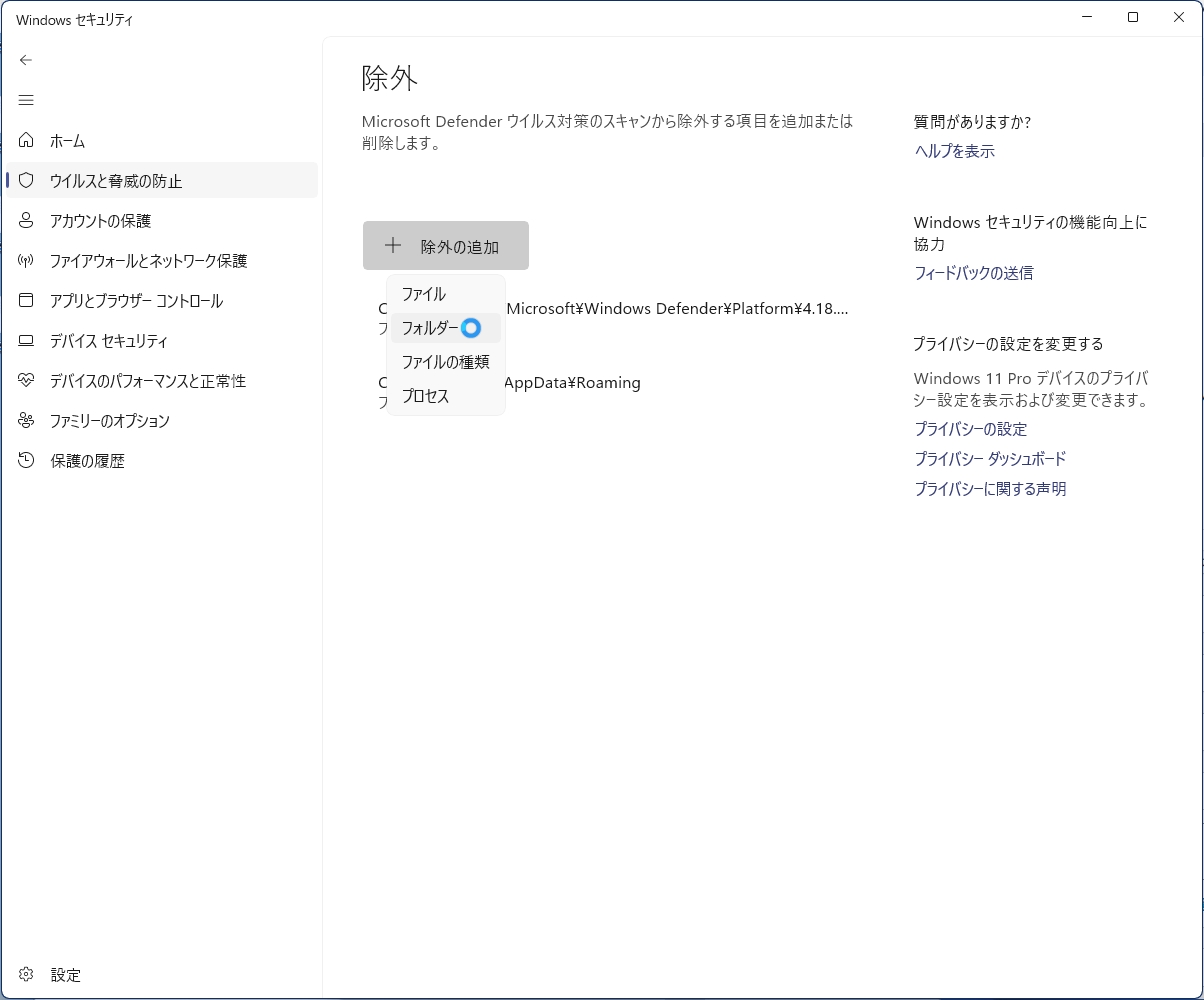The width and height of the screenshot is (1204, 1000).
Task: Open settings gear at bottom left
Action: coord(27,975)
